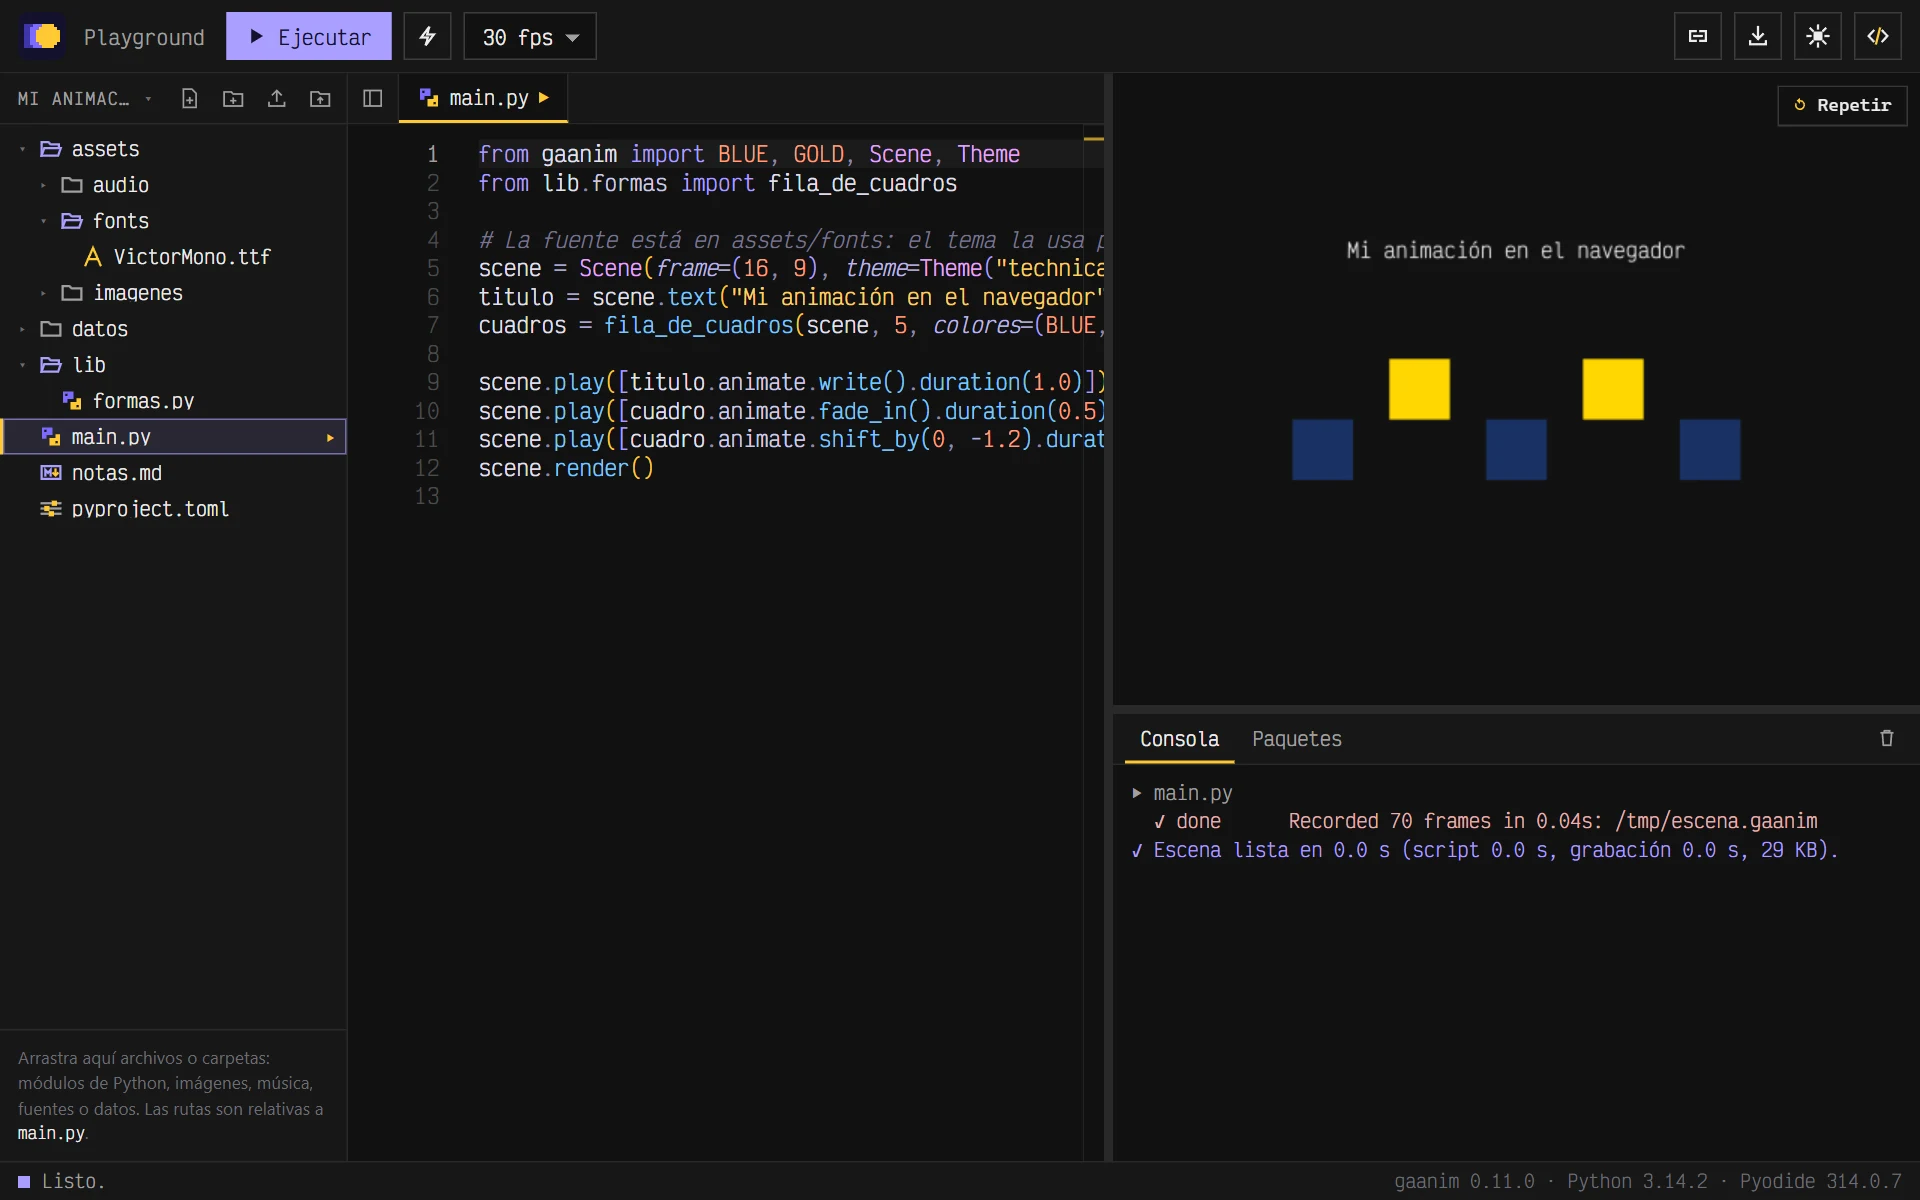Switch to the Paquetes tab
Screen dimensions: 1920x1200
tap(1296, 739)
